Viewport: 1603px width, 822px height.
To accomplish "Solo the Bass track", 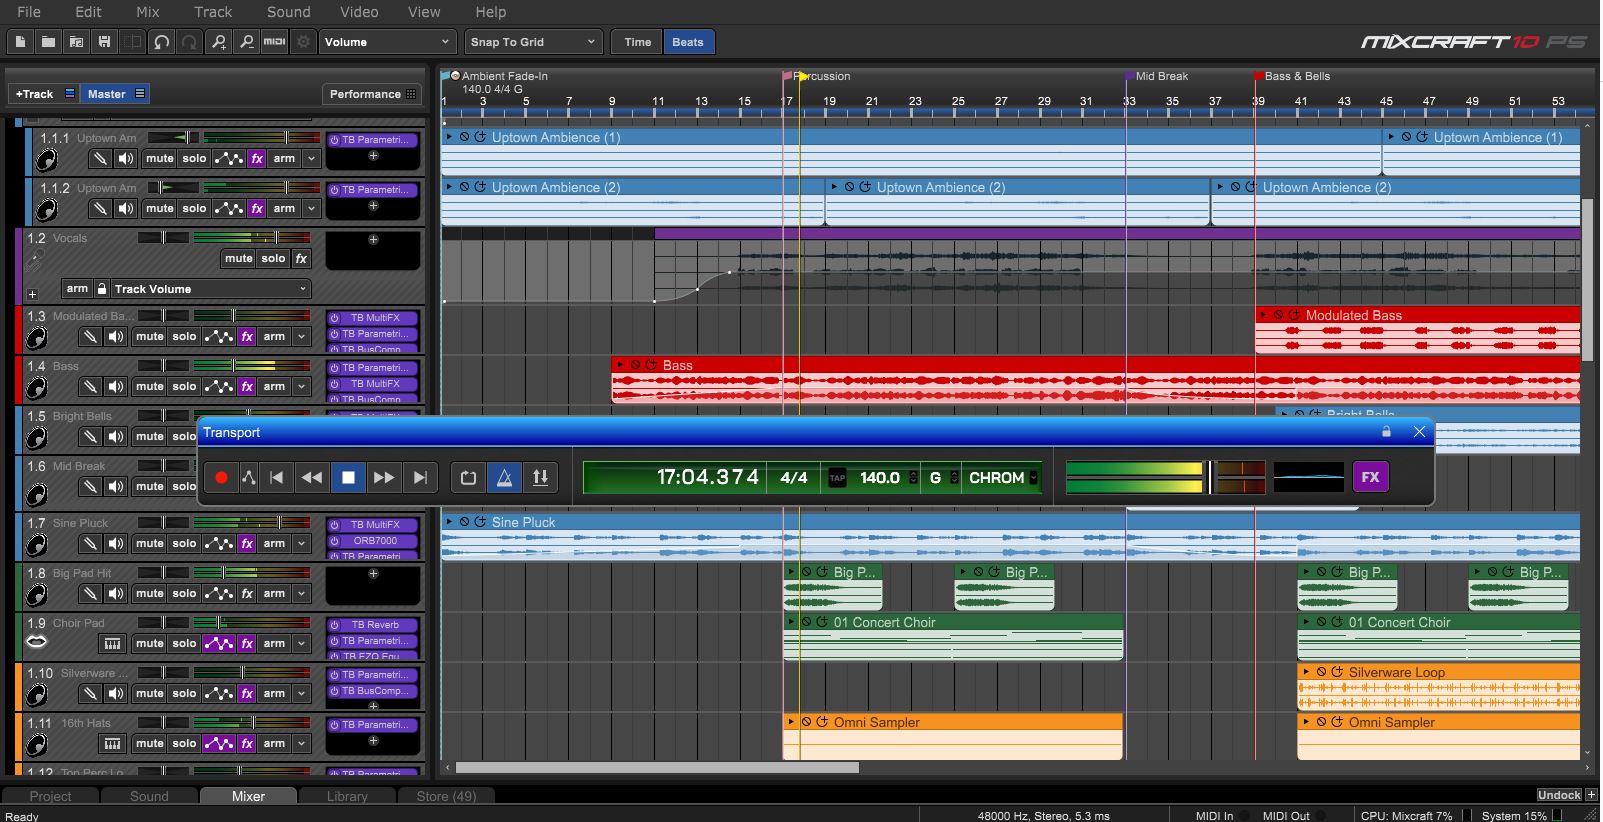I will click(x=184, y=386).
